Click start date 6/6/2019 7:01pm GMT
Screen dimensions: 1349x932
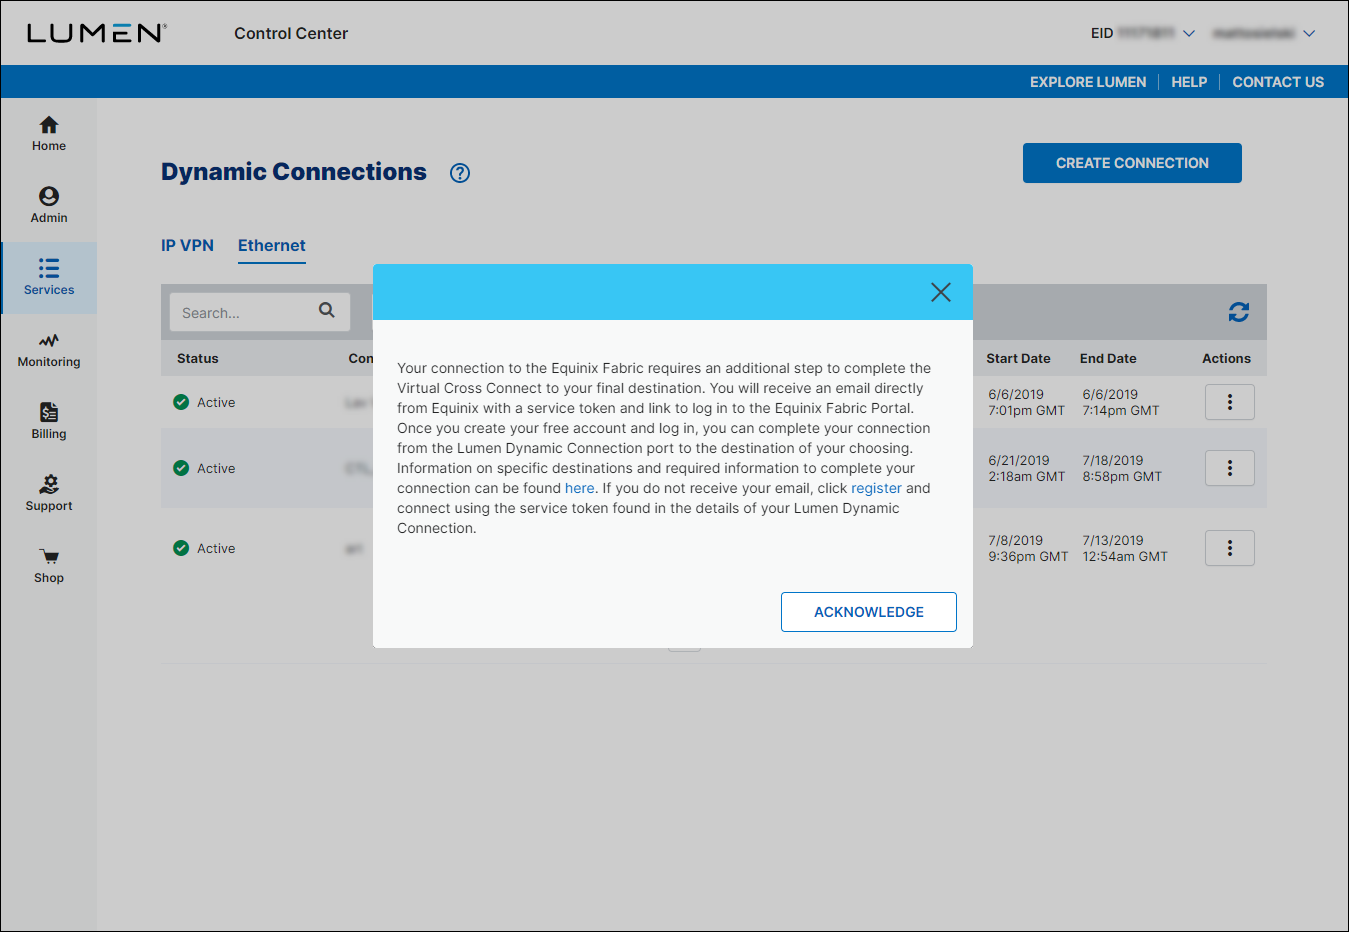1027,402
